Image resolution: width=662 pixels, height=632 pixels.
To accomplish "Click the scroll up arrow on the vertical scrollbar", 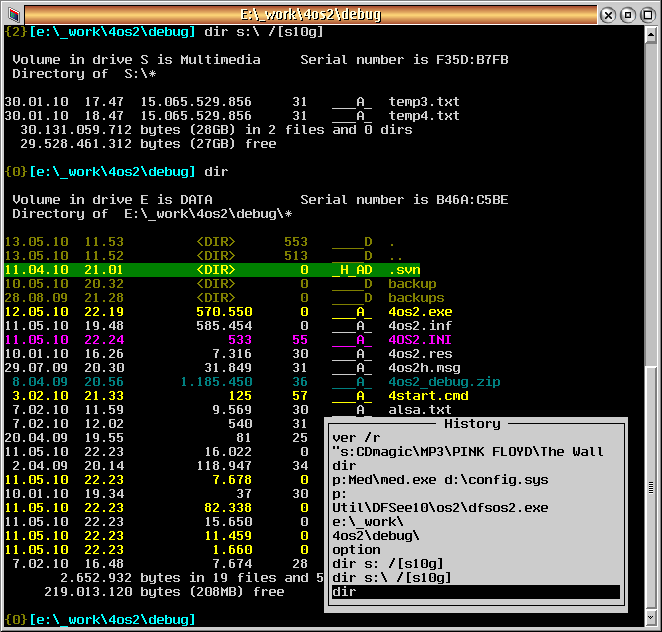I will point(652,34).
